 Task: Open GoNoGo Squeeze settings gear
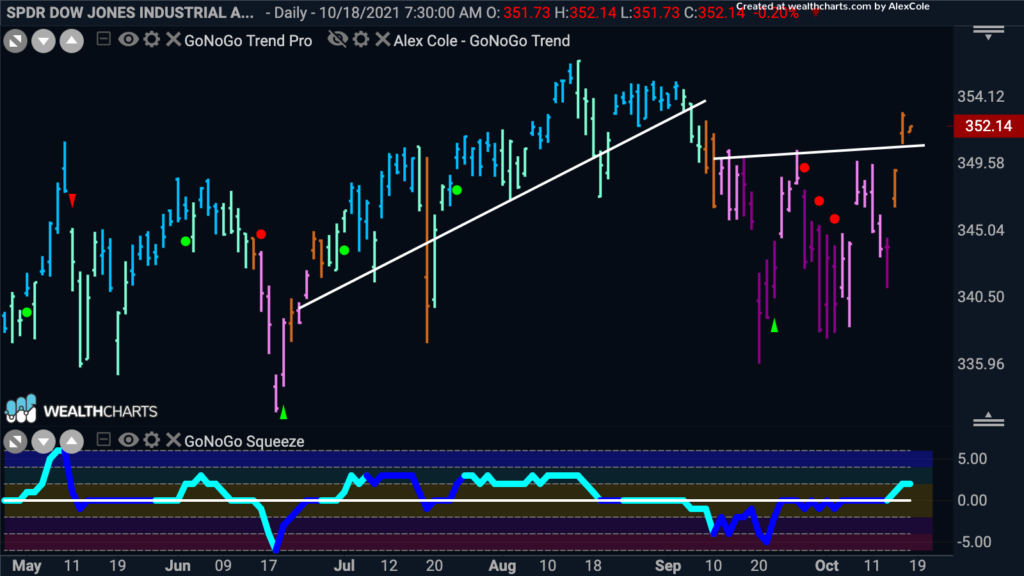point(152,440)
